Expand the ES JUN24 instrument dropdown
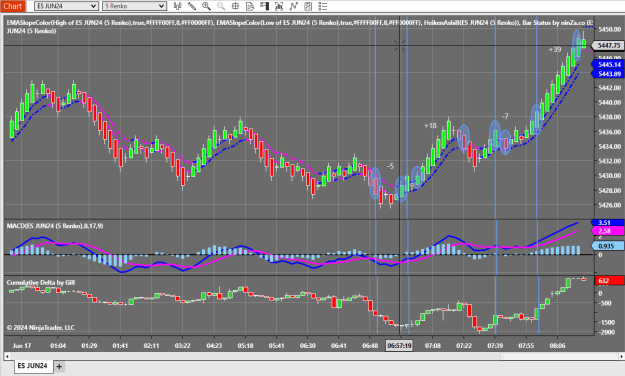The width and height of the screenshot is (625, 376). pyautogui.click(x=66, y=6)
